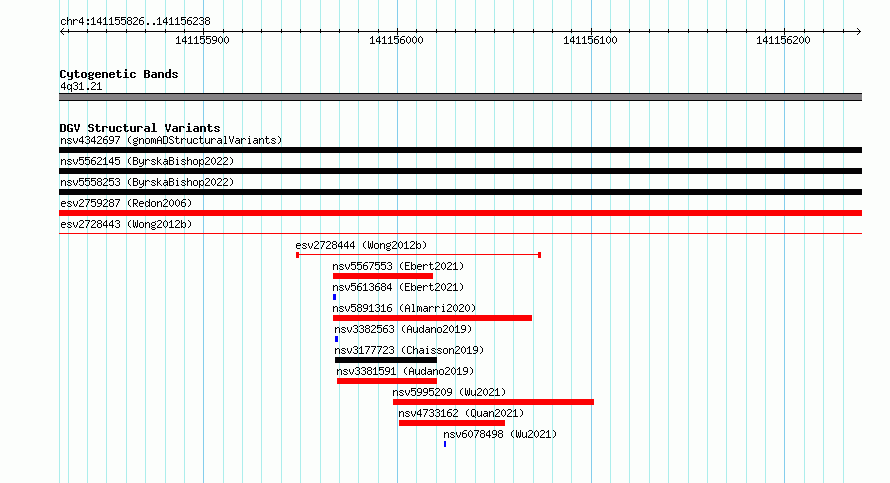Click the thin red line below esv2728443

point(460,233)
